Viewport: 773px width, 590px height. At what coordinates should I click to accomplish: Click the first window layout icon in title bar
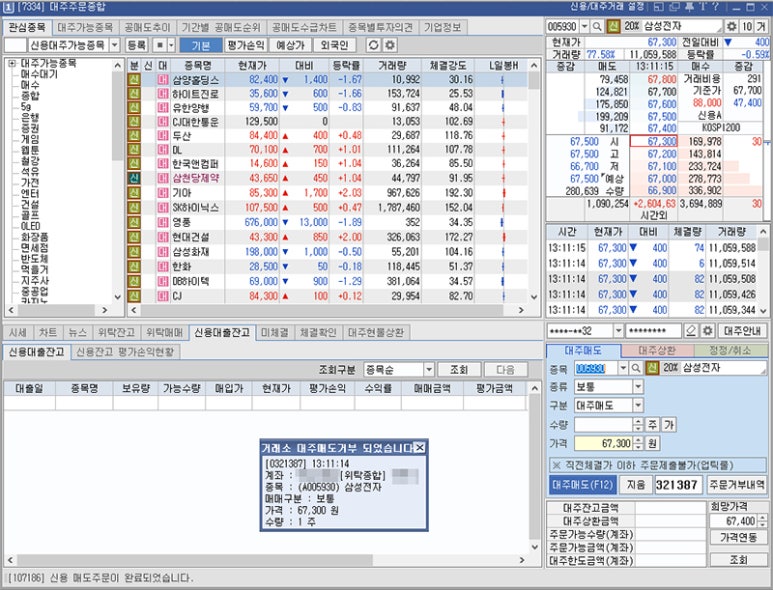coord(659,7)
